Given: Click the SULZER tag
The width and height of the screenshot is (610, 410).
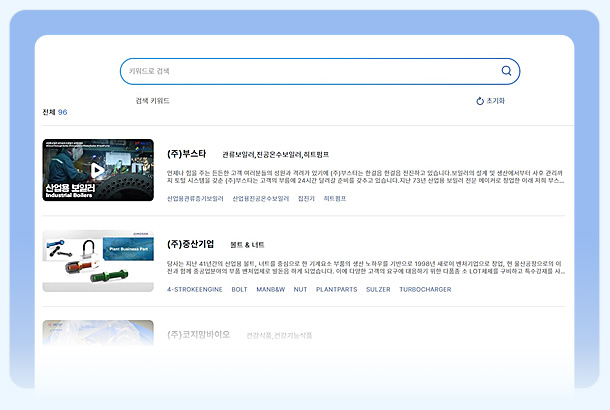Looking at the screenshot, I should [x=377, y=288].
